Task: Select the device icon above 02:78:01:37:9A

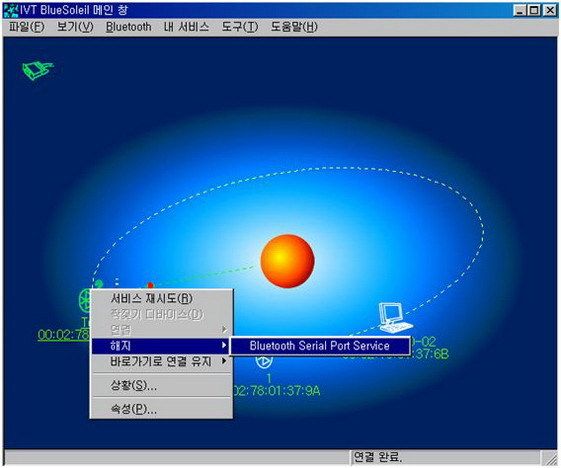Action: pos(264,361)
